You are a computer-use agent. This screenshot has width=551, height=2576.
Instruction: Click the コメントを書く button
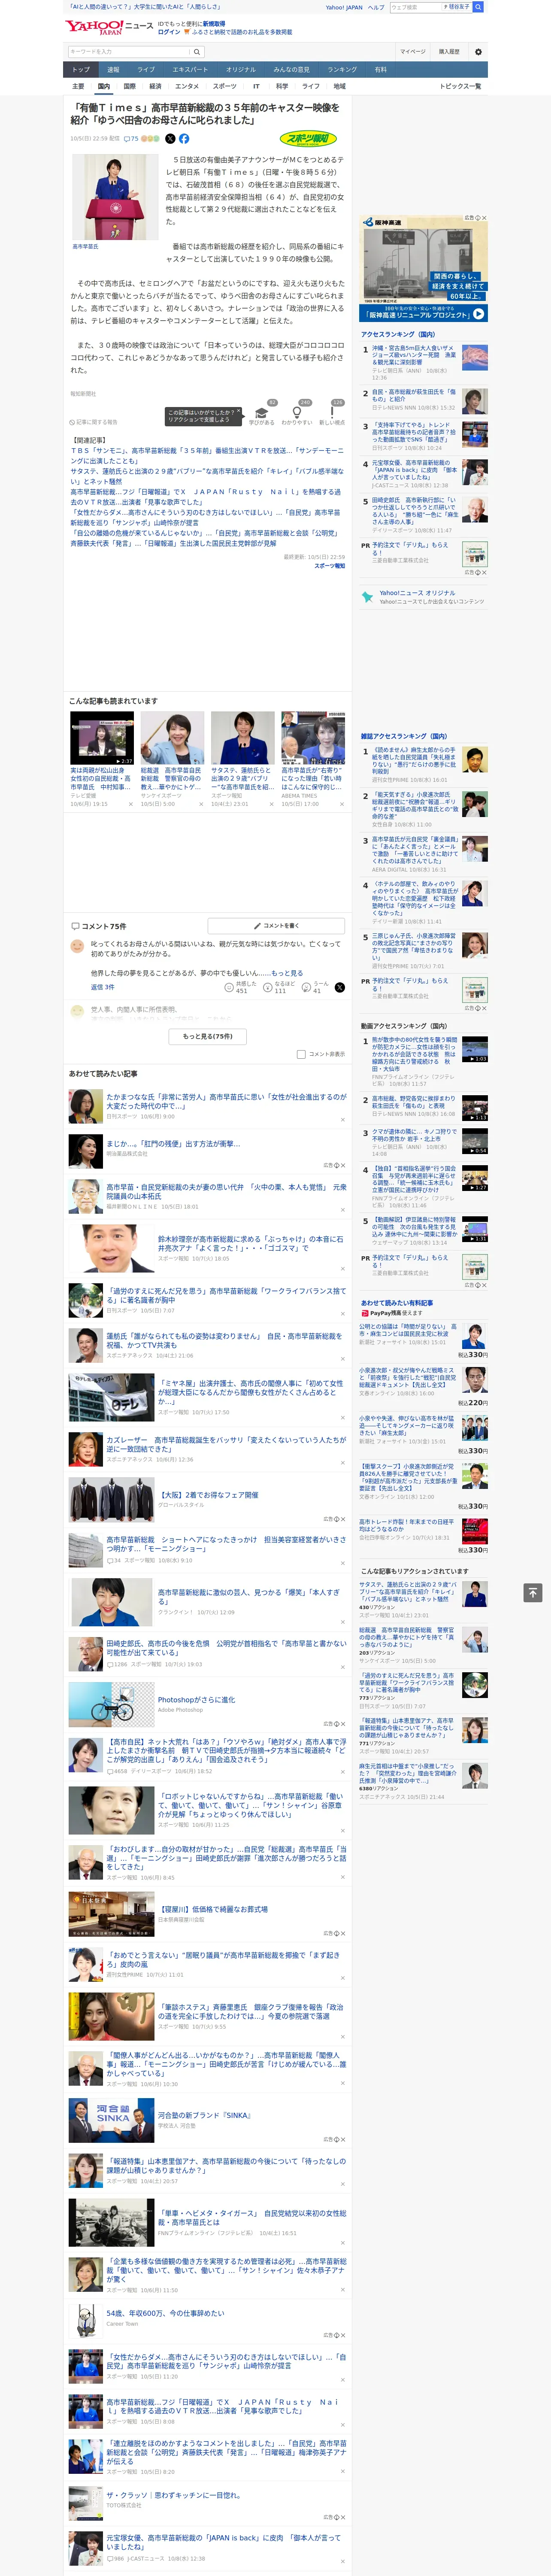276,926
